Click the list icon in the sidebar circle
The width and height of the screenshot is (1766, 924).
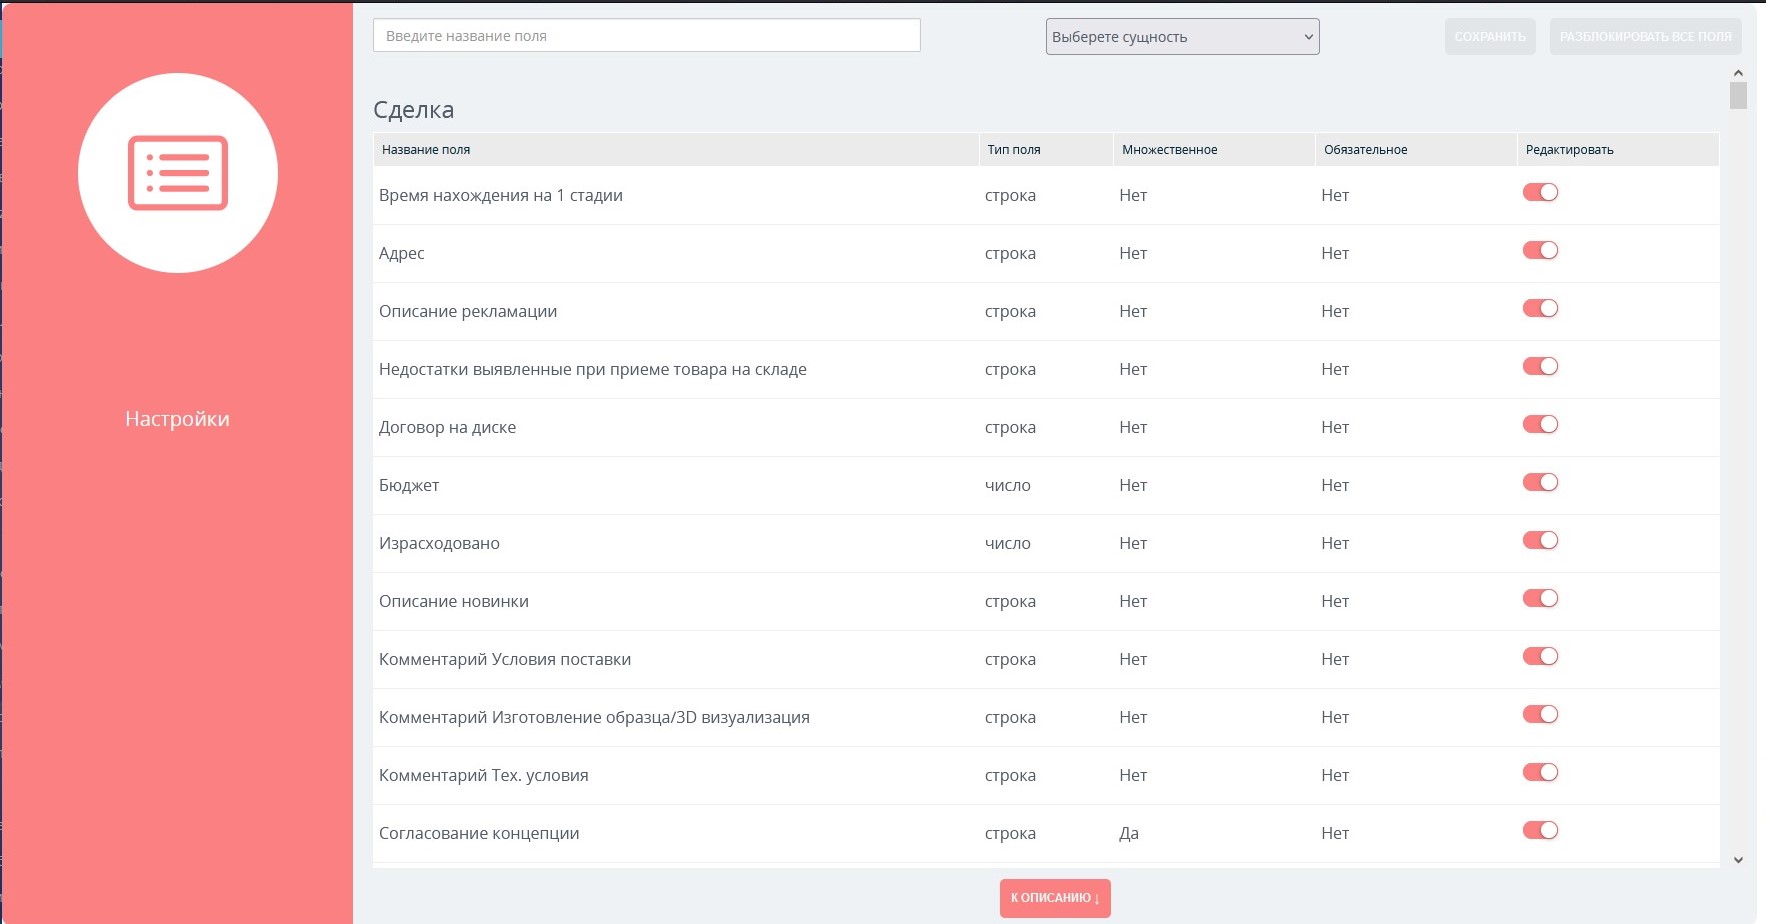[178, 173]
